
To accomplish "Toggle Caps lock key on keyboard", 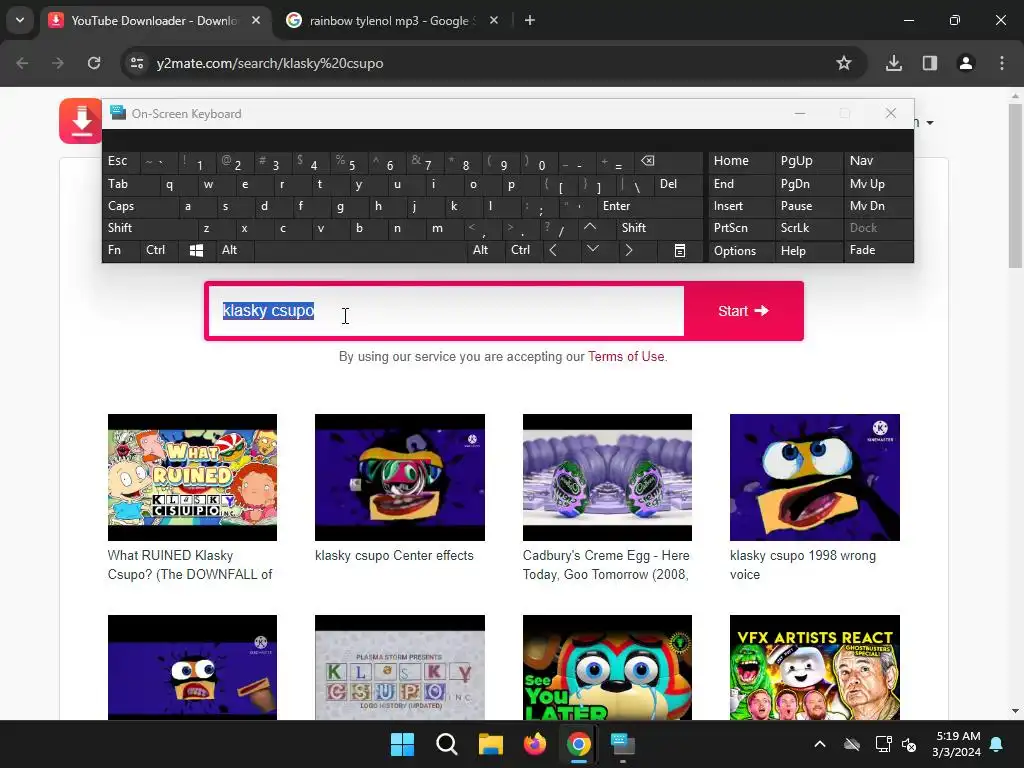I will point(140,206).
